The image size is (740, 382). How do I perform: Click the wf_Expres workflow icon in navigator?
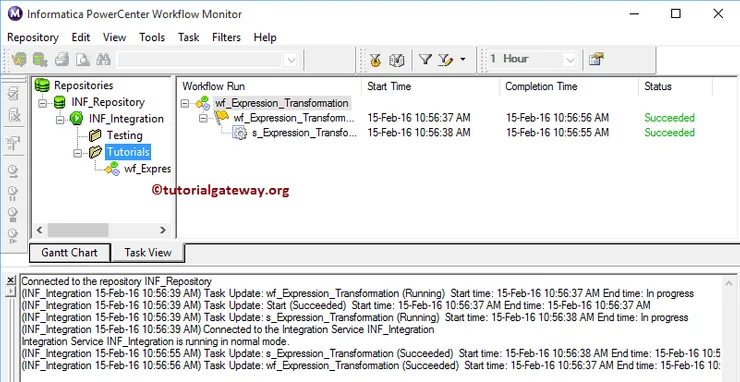pyautogui.click(x=112, y=169)
